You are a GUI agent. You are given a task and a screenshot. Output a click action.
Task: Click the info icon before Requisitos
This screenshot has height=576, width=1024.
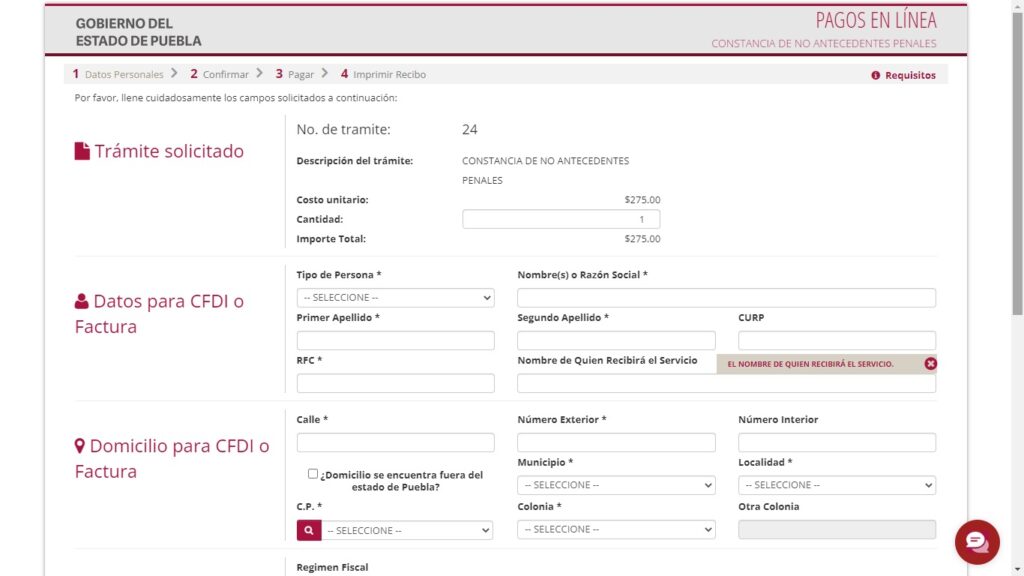coord(877,74)
